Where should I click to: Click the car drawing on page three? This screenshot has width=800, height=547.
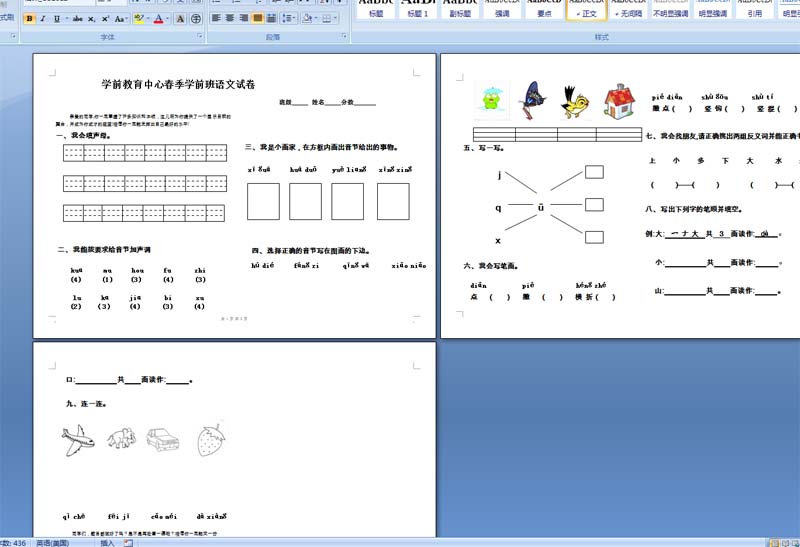[x=163, y=440]
